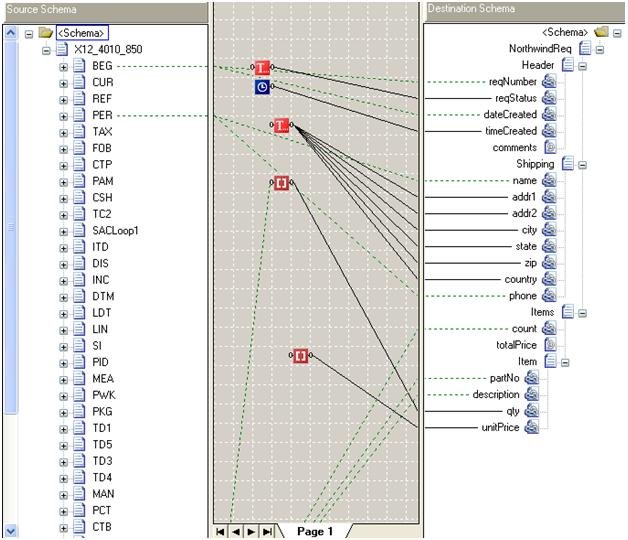Click the source Schema folder icon

[46, 33]
